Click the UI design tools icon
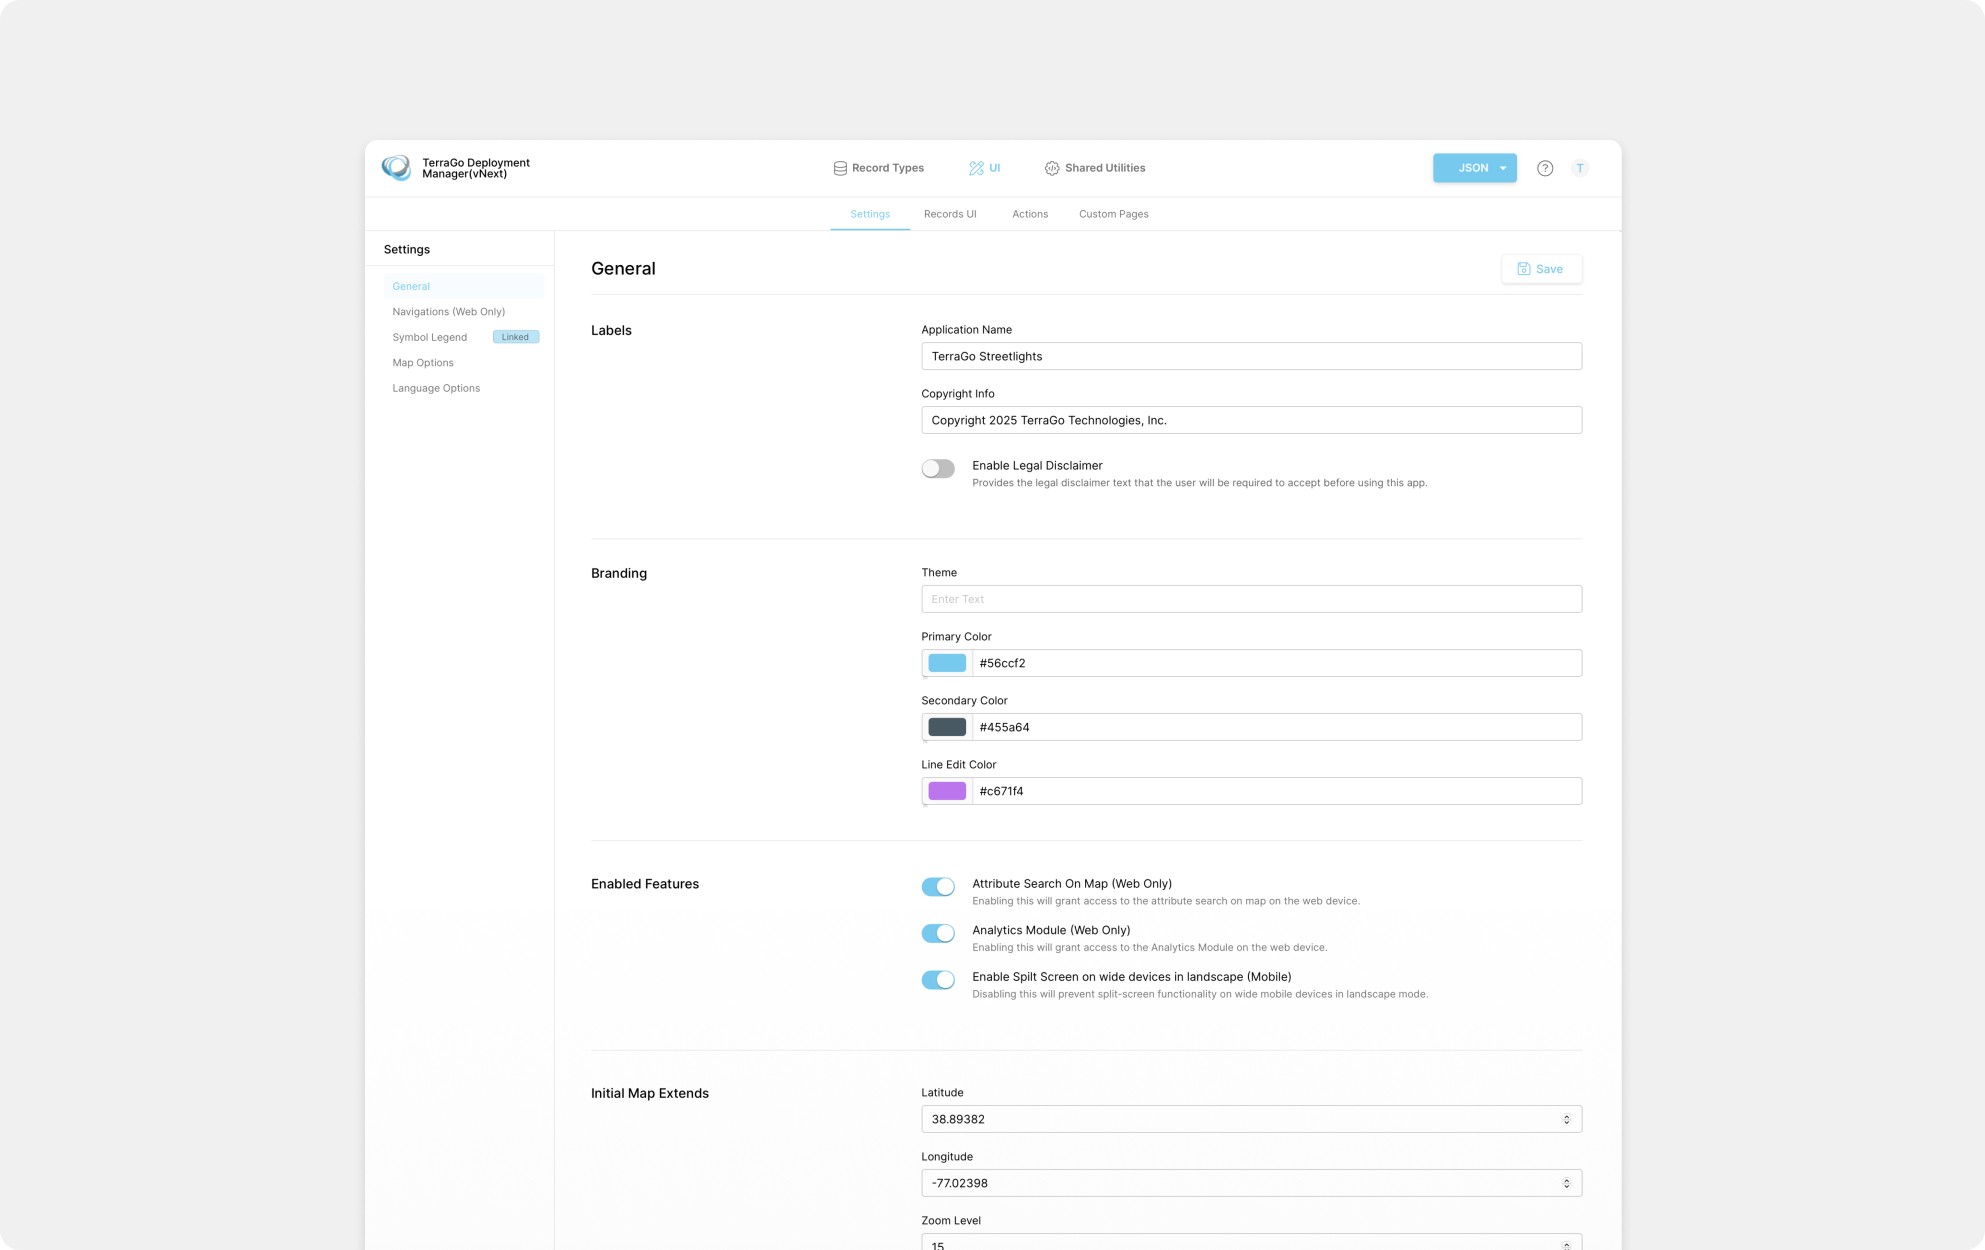This screenshot has height=1250, width=1985. [976, 168]
